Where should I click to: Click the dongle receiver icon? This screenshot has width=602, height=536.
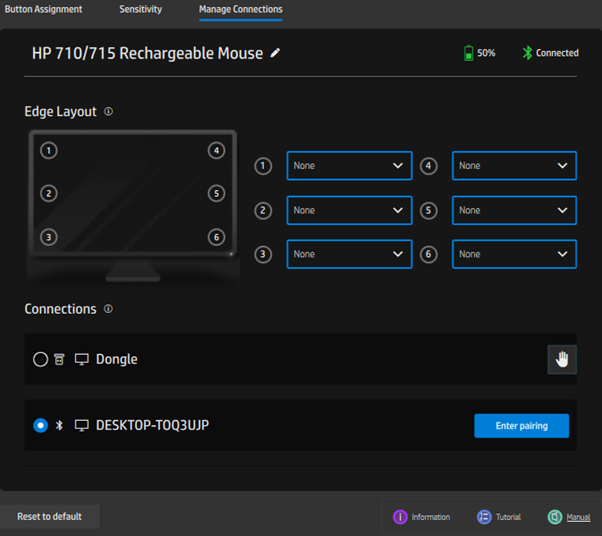(59, 359)
